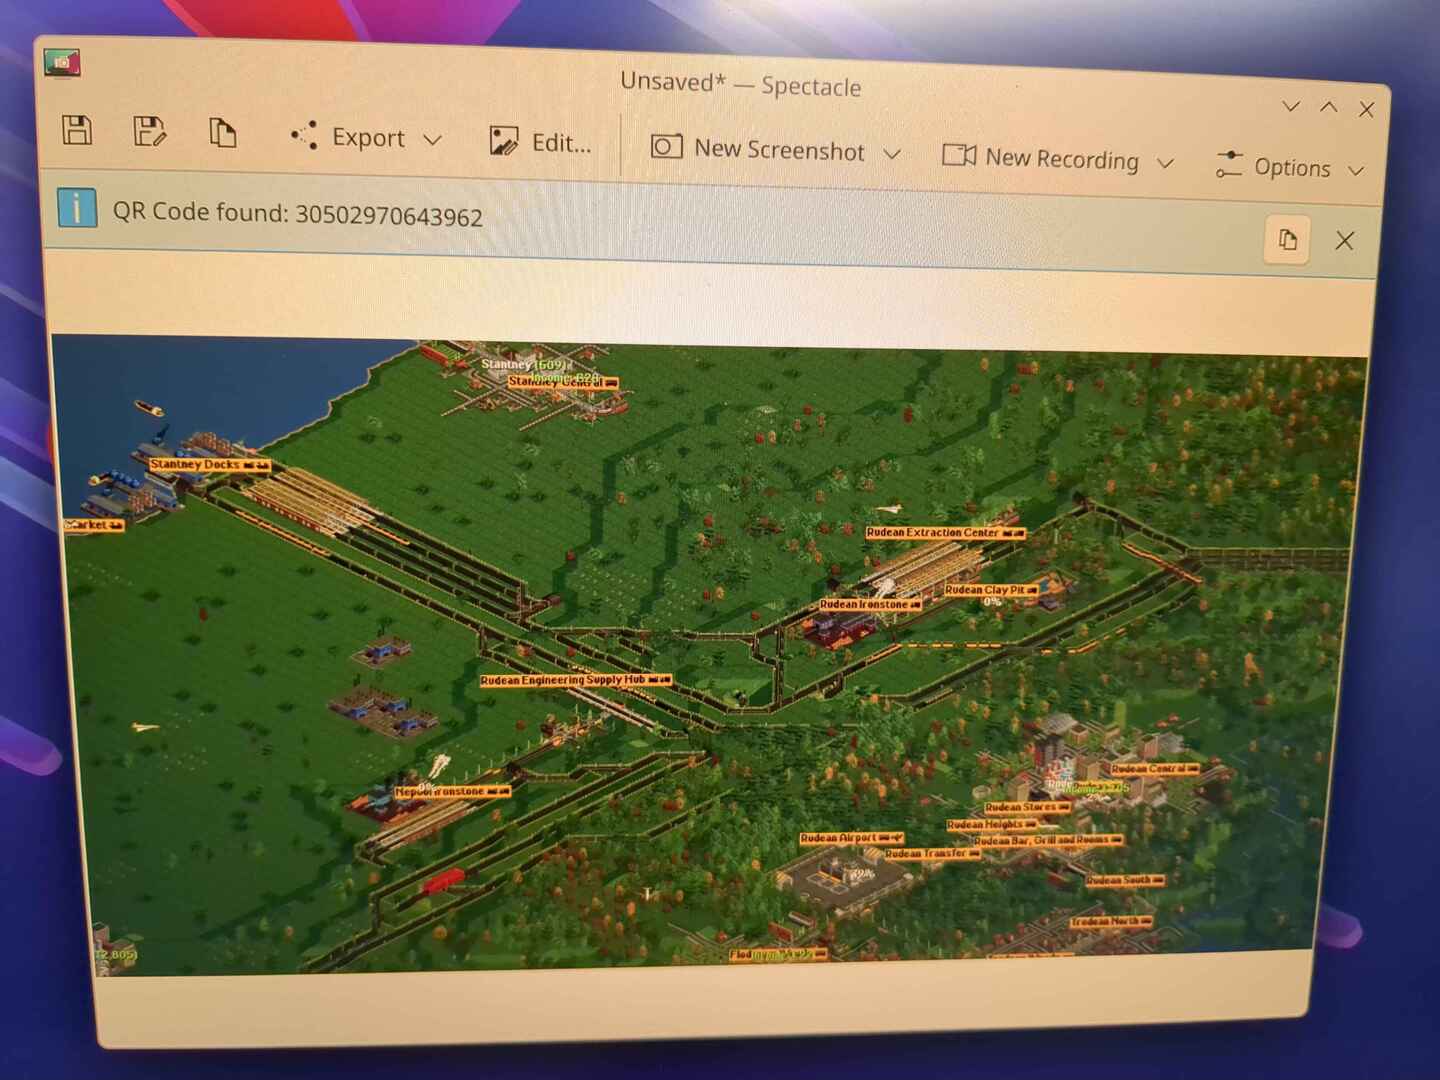Click the QR code number text
This screenshot has height=1080, width=1440.
pyautogui.click(x=388, y=216)
